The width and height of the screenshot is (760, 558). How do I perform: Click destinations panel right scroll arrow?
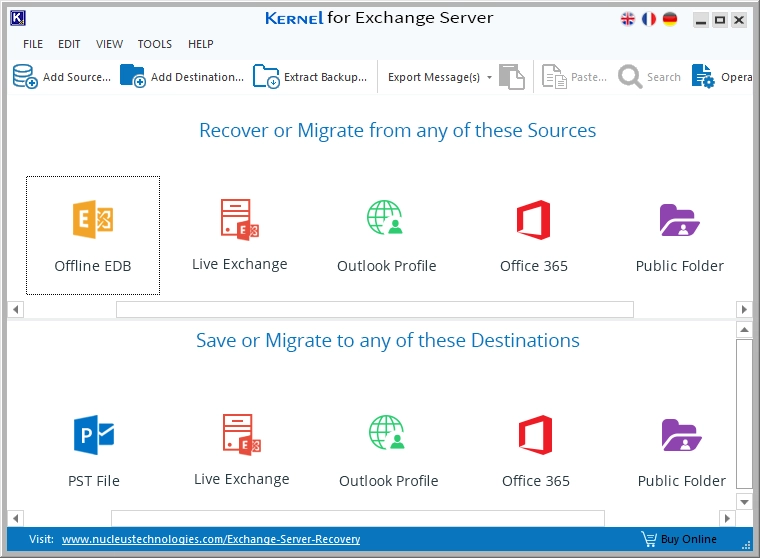point(727,518)
